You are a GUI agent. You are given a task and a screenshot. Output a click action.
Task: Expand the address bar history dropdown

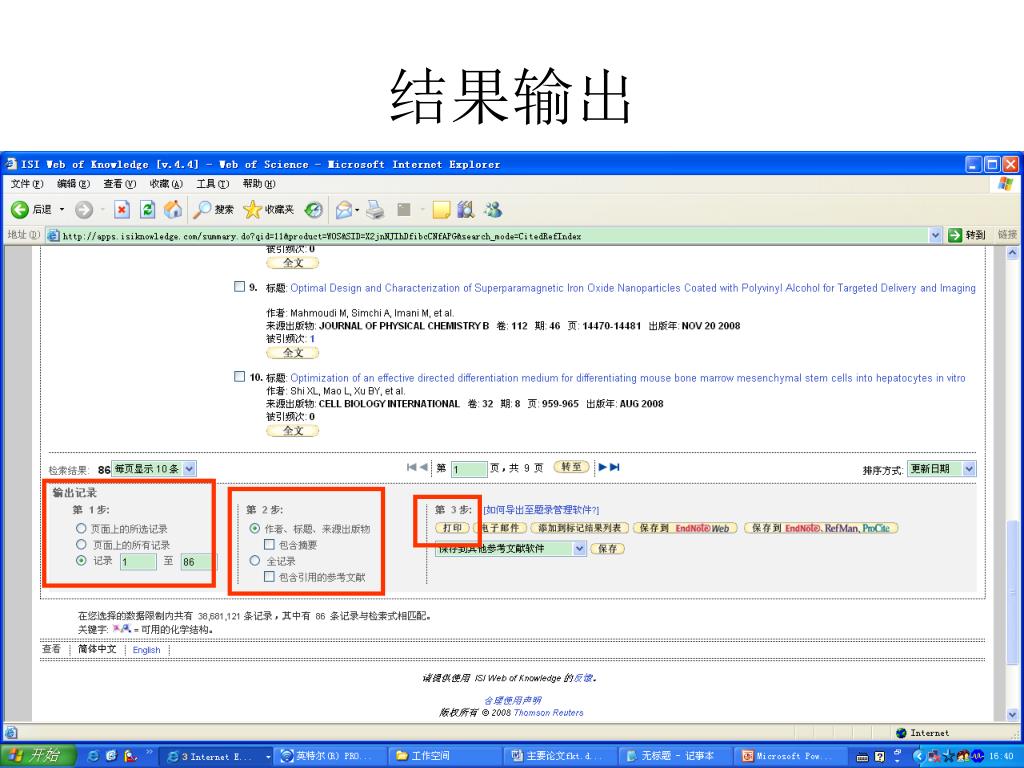(935, 235)
